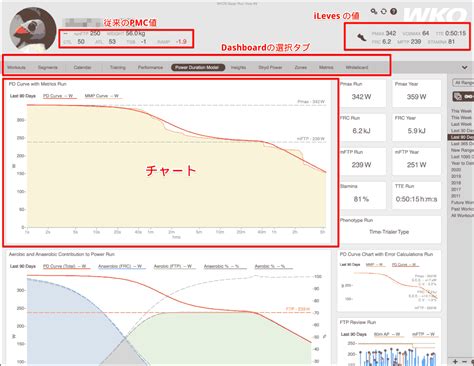The width and height of the screenshot is (474, 366).
Task: Select the Power Duration Model tab
Action: [198, 68]
